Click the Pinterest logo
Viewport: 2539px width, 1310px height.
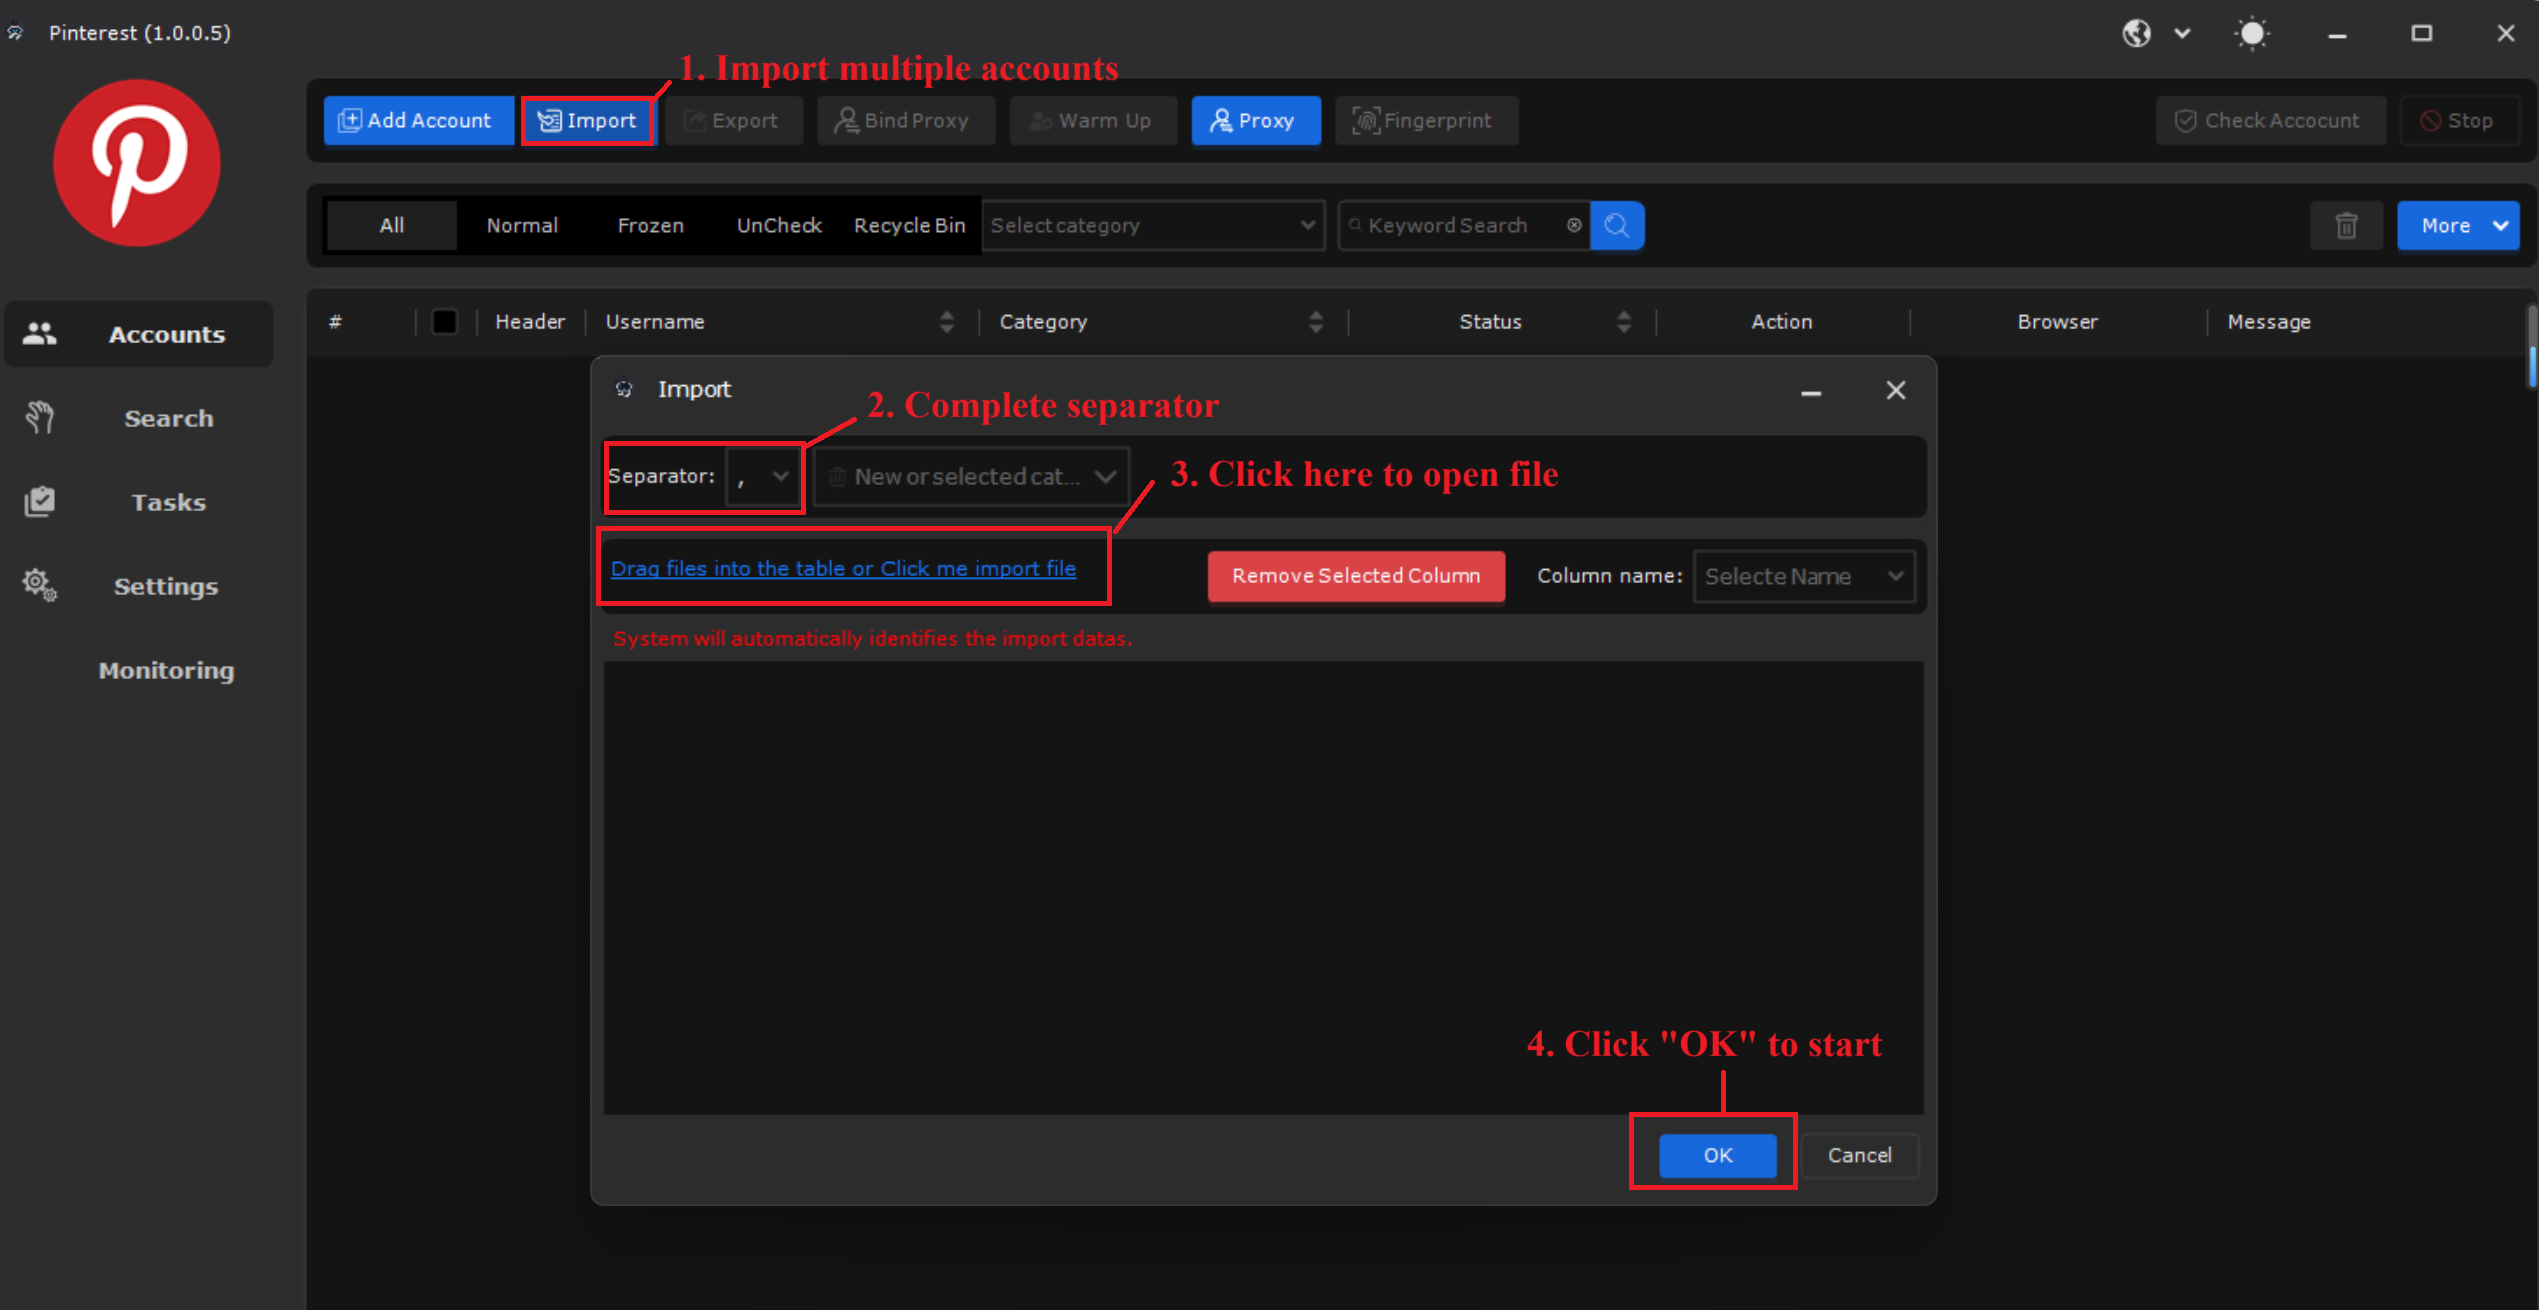click(x=137, y=163)
